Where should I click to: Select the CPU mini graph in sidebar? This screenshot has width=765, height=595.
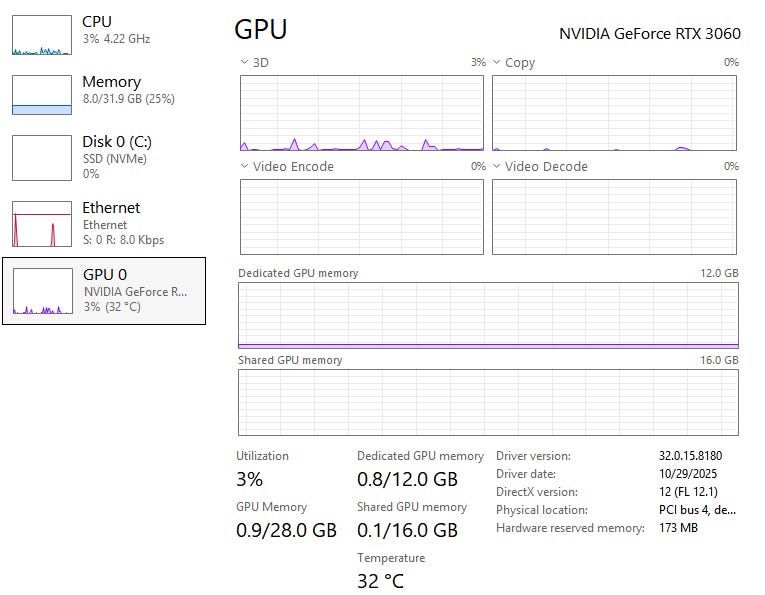pos(42,35)
